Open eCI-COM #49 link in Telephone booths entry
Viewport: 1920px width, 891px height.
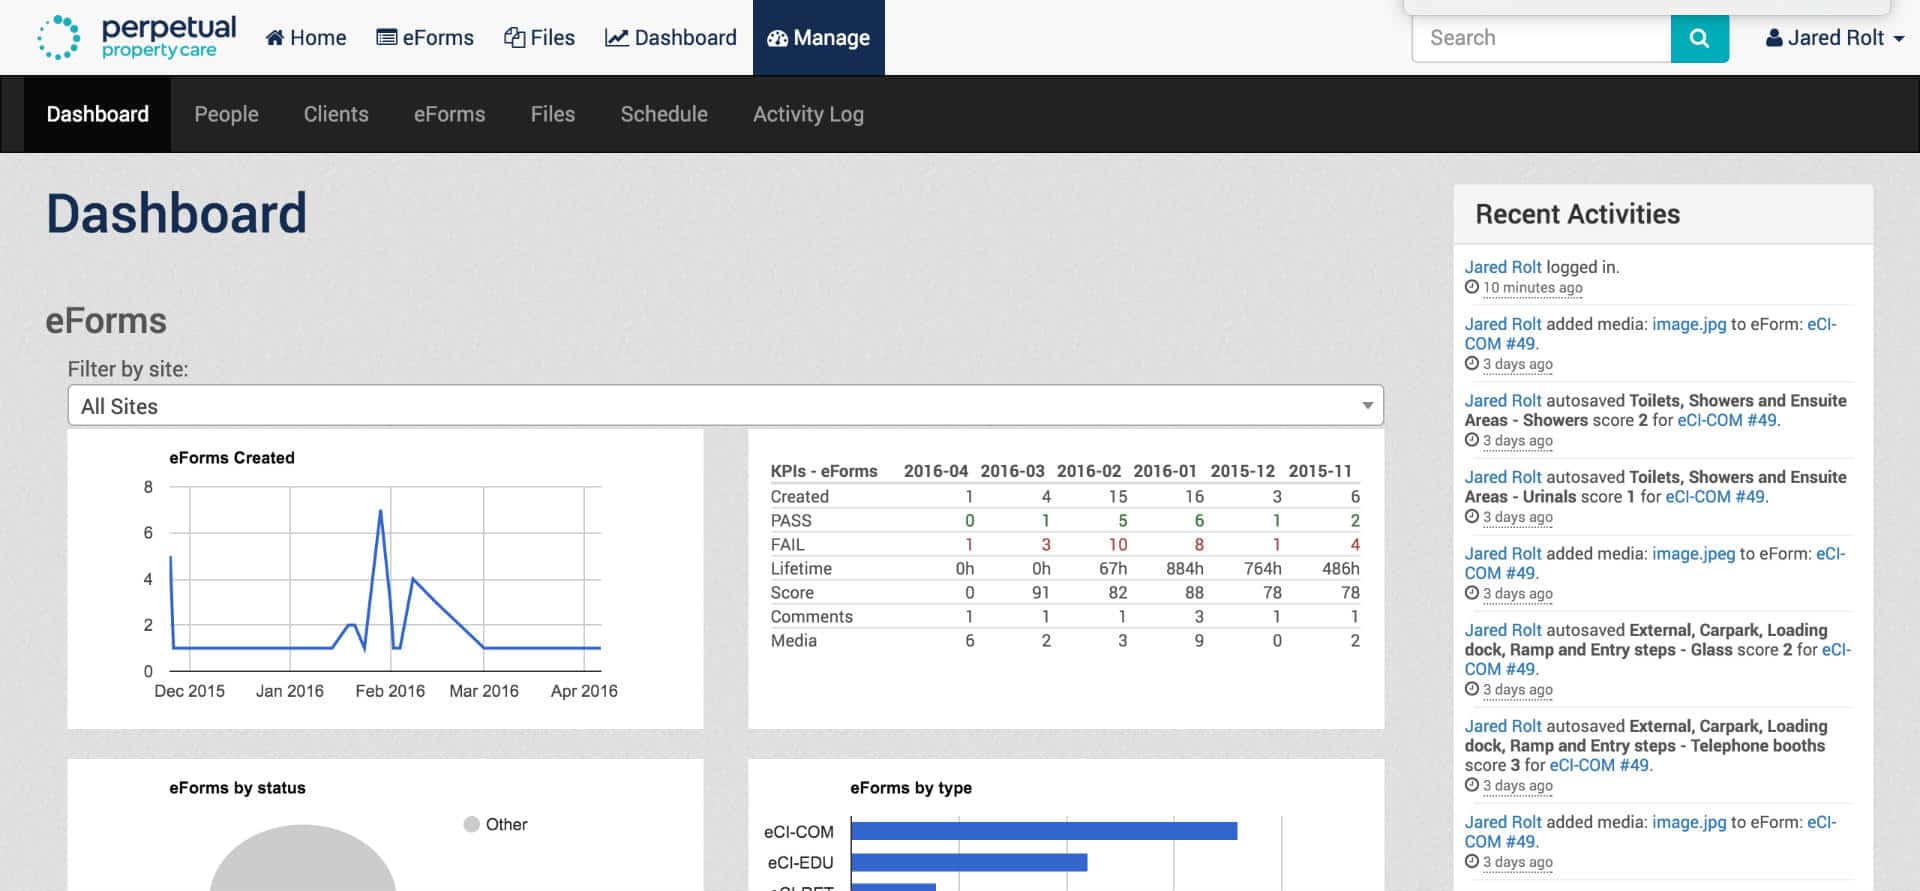1599,765
